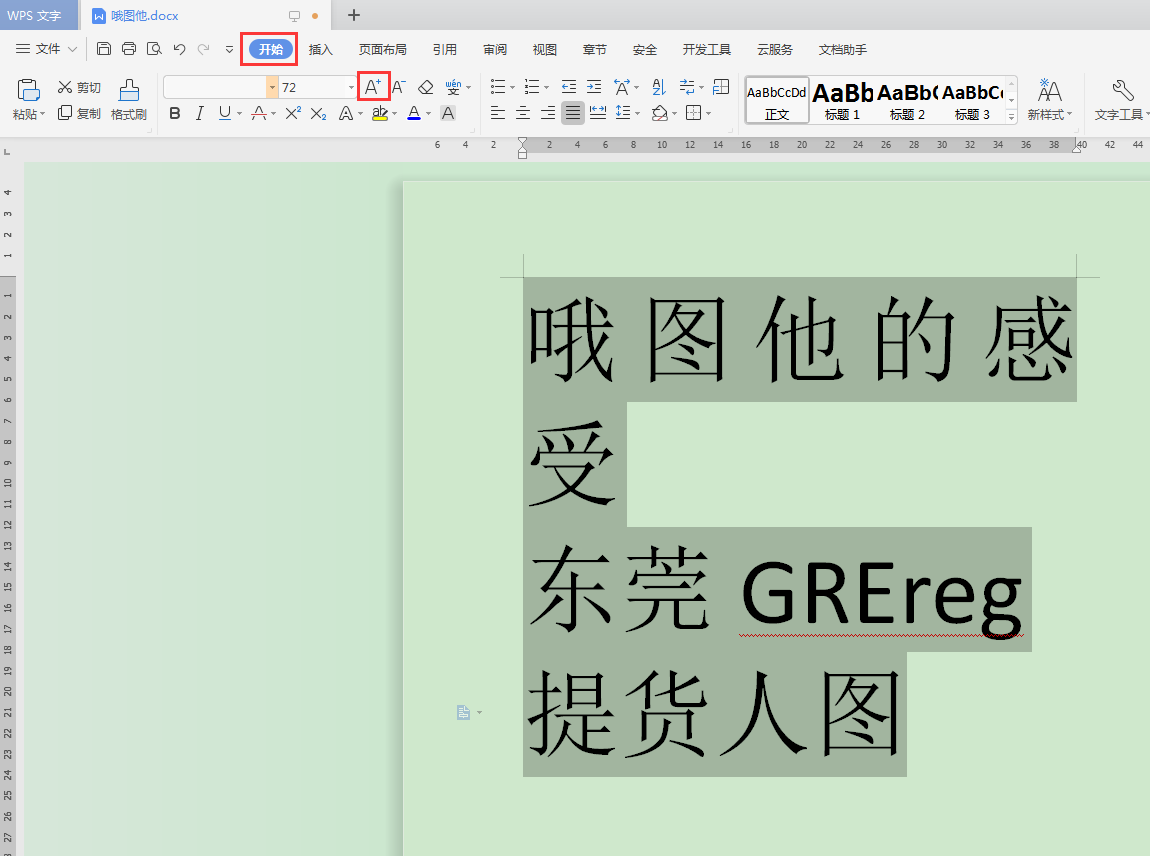The width and height of the screenshot is (1150, 856).
Task: Open the 视图 tab
Action: 544,49
